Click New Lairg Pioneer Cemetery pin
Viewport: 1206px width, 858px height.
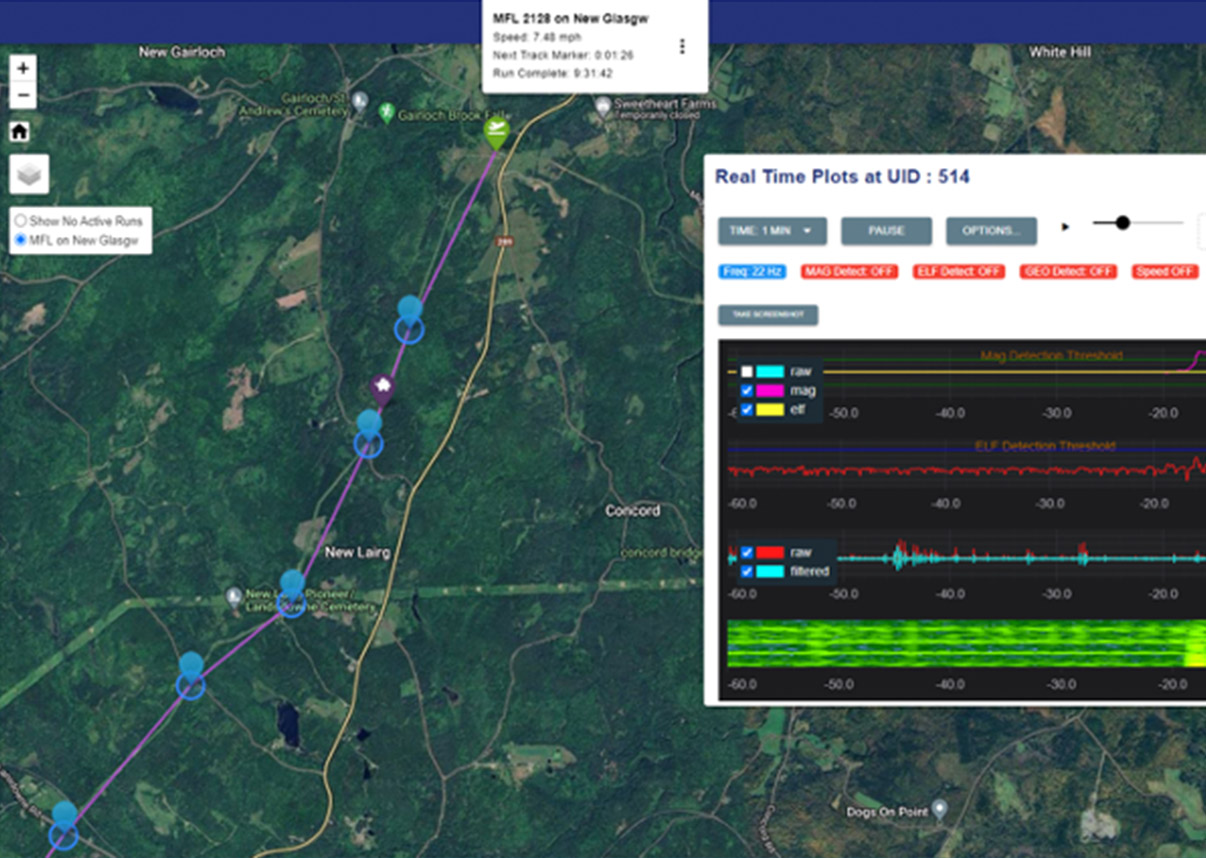pyautogui.click(x=234, y=598)
